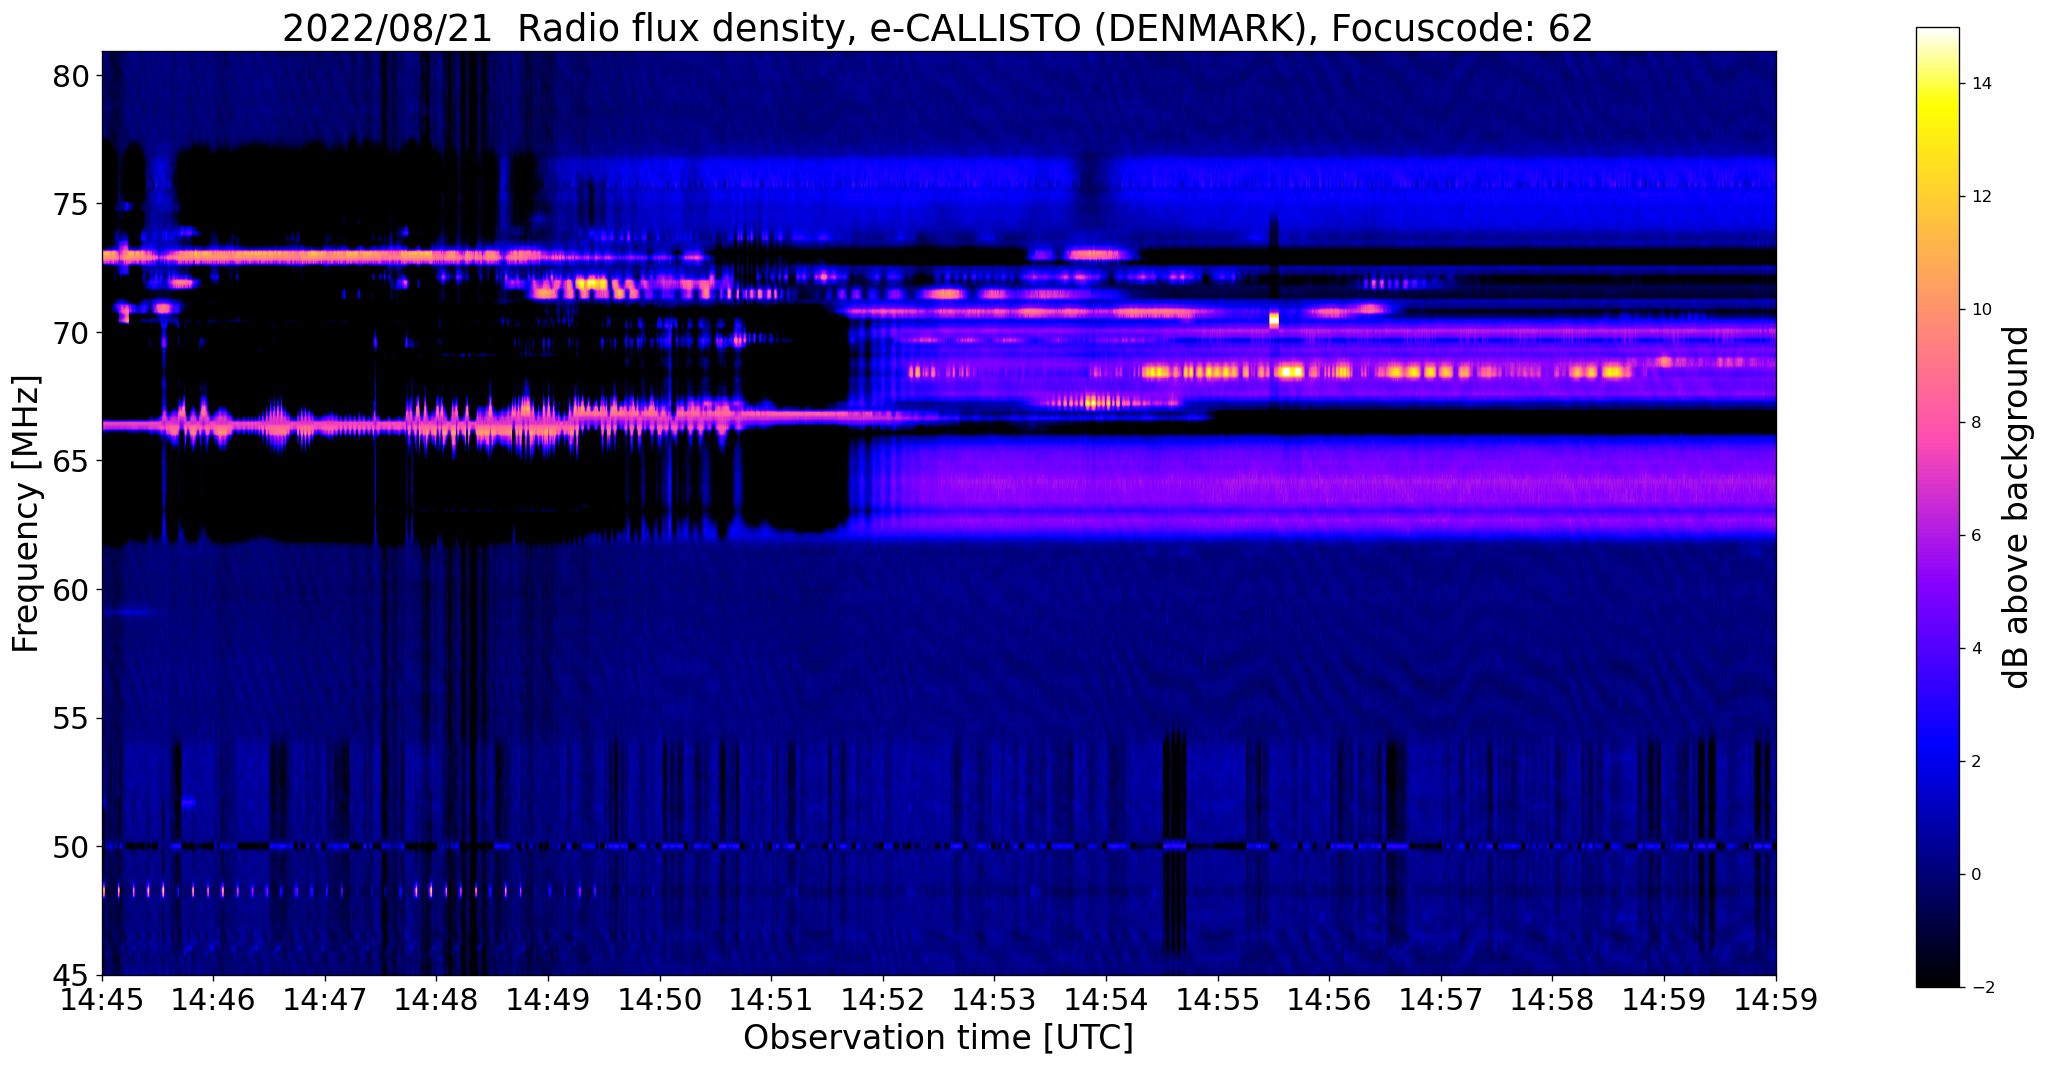Click colorbar tick label 8
2047x1067 pixels.
pos(1974,423)
